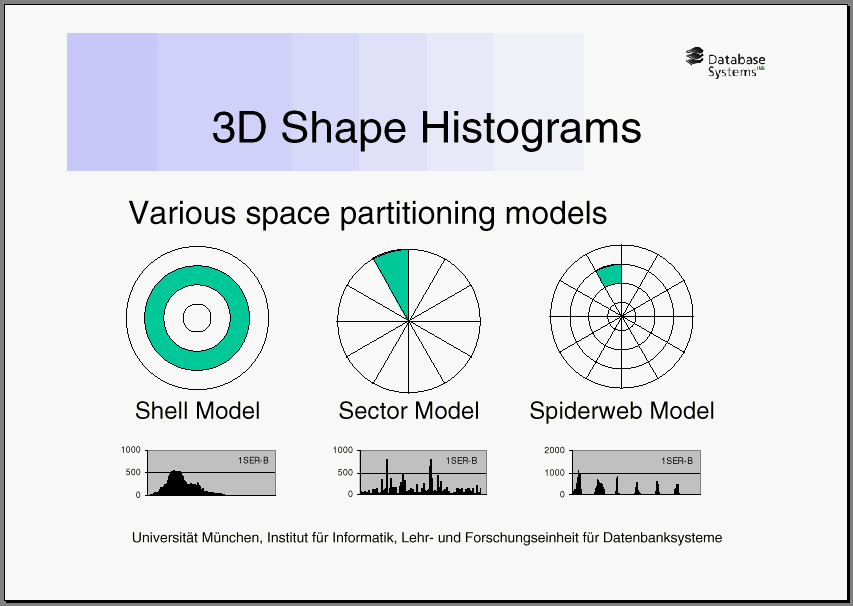Click the Sector Model pie diagram
853x606 pixels.
(x=409, y=321)
